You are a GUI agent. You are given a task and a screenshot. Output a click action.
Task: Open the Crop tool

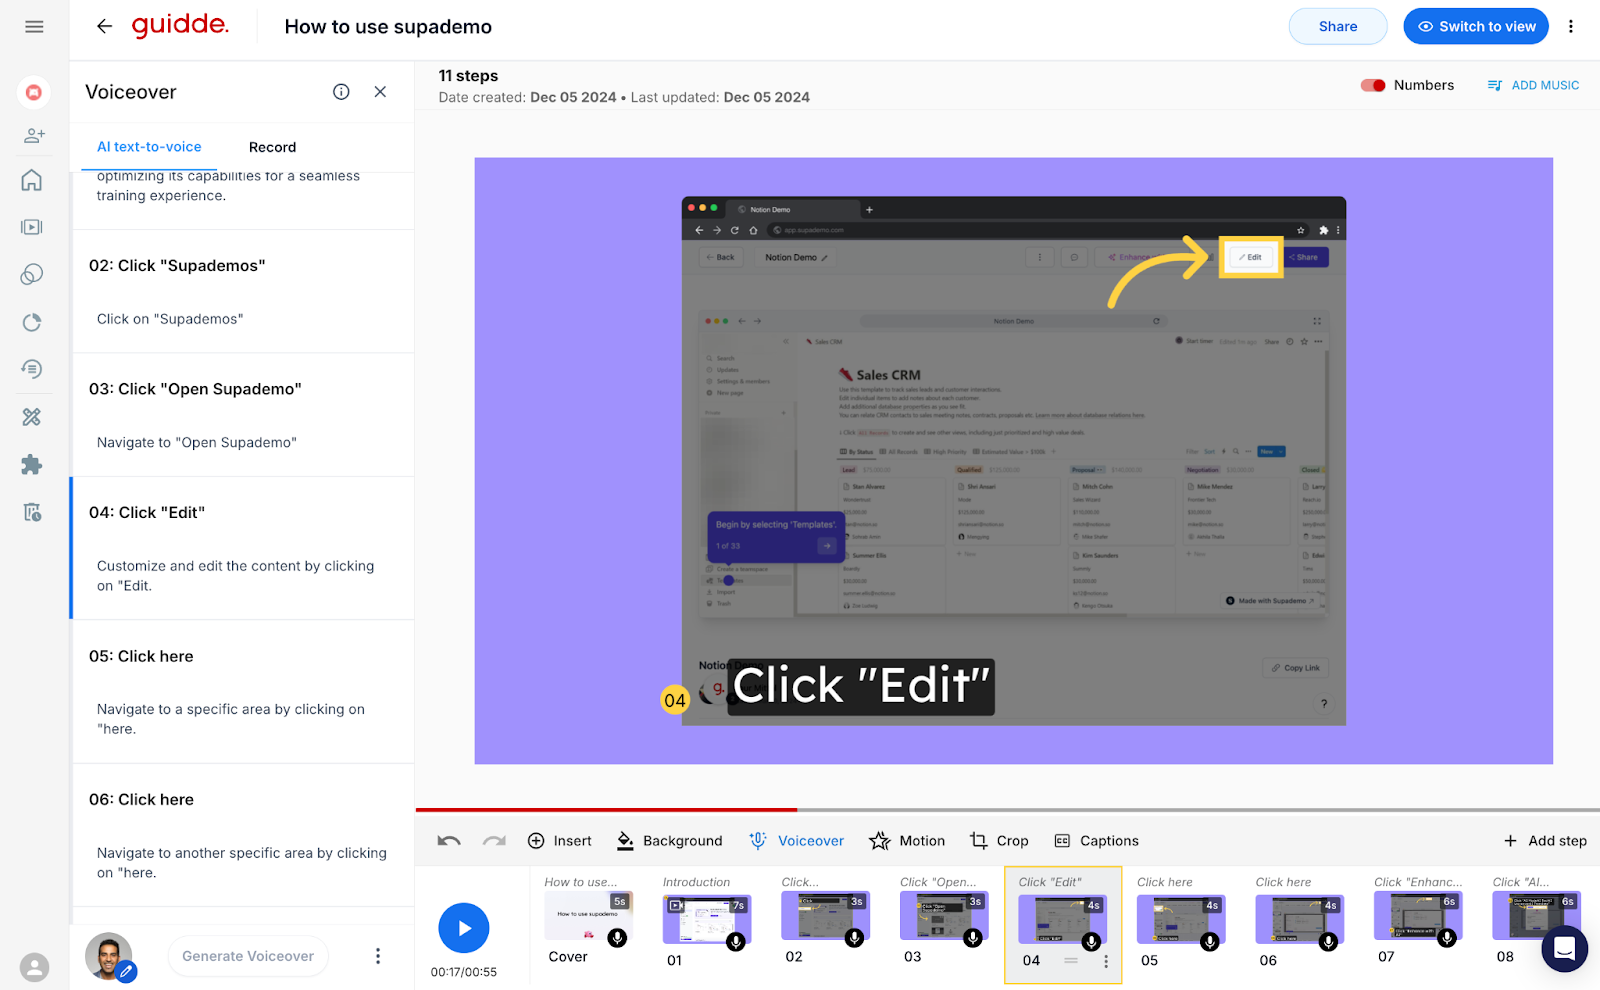(999, 841)
